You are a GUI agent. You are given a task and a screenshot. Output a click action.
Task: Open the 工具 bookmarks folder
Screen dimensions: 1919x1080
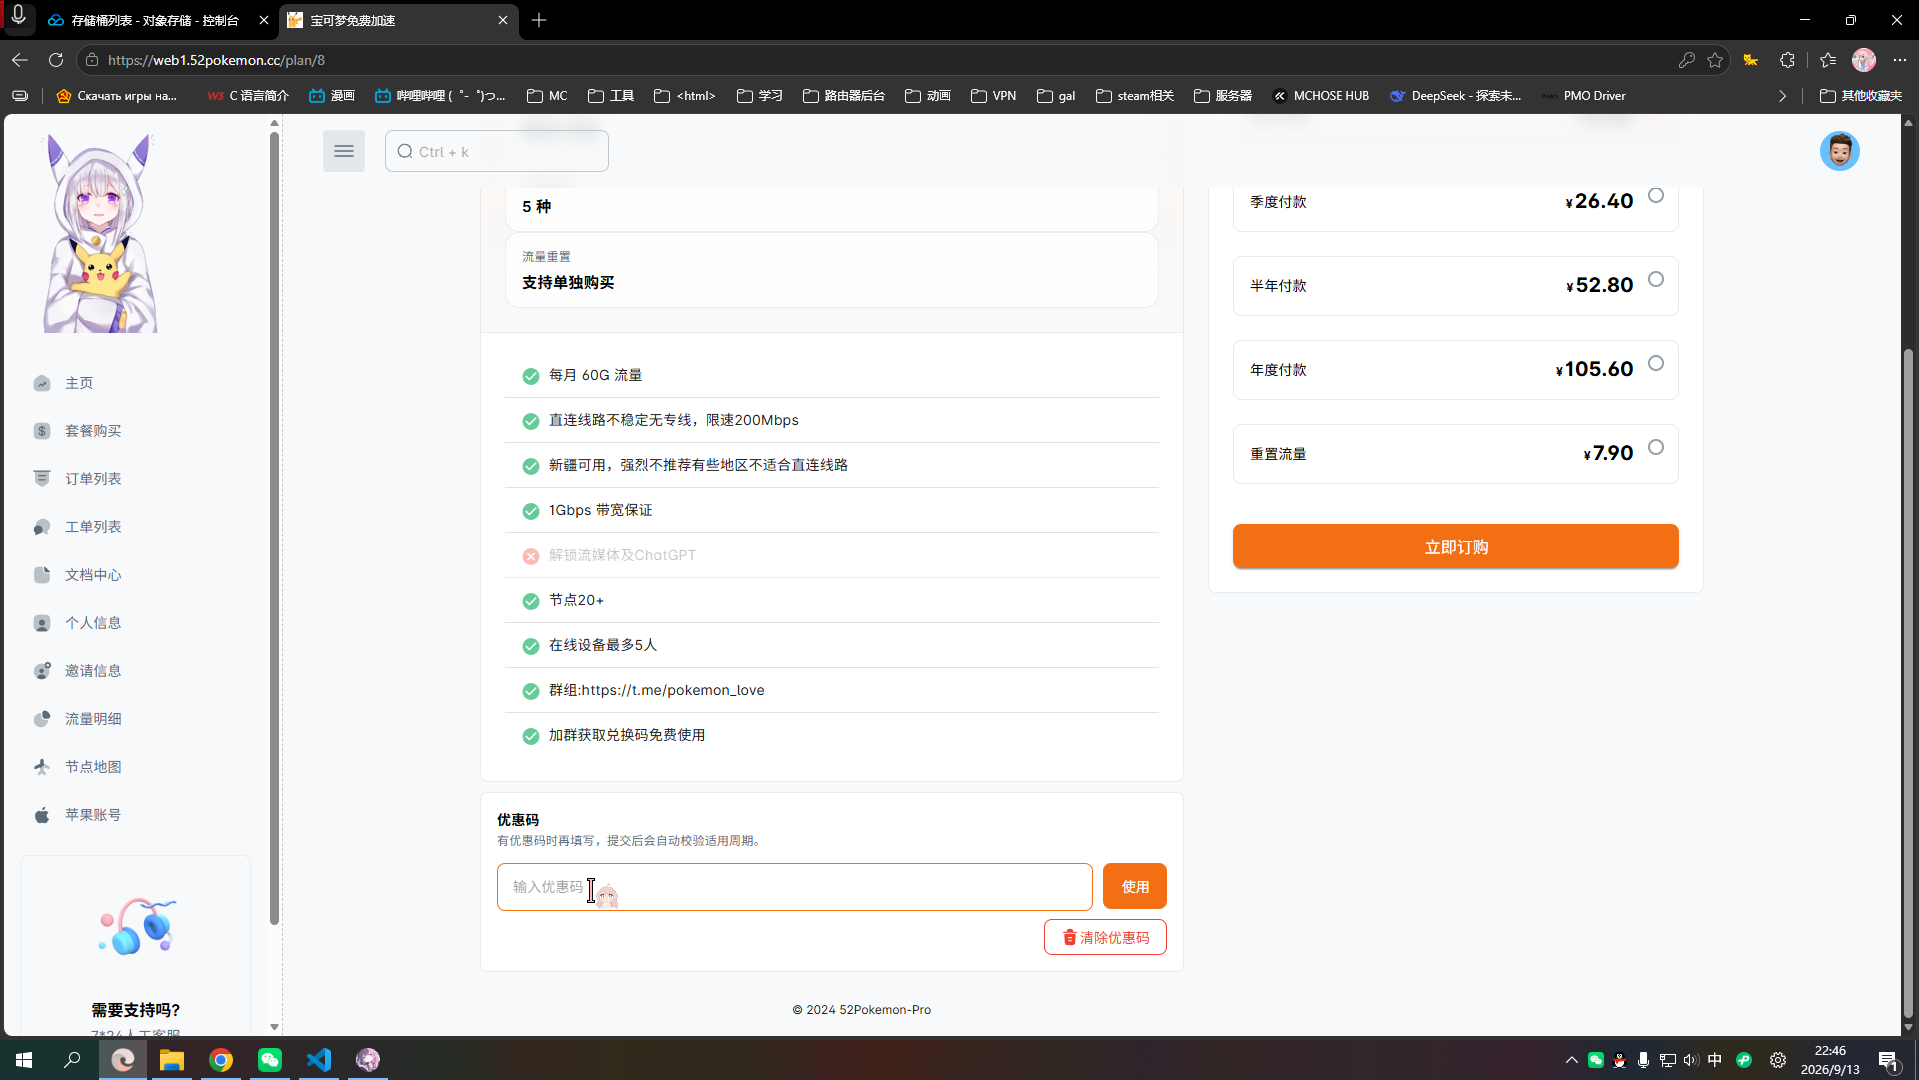[x=611, y=96]
